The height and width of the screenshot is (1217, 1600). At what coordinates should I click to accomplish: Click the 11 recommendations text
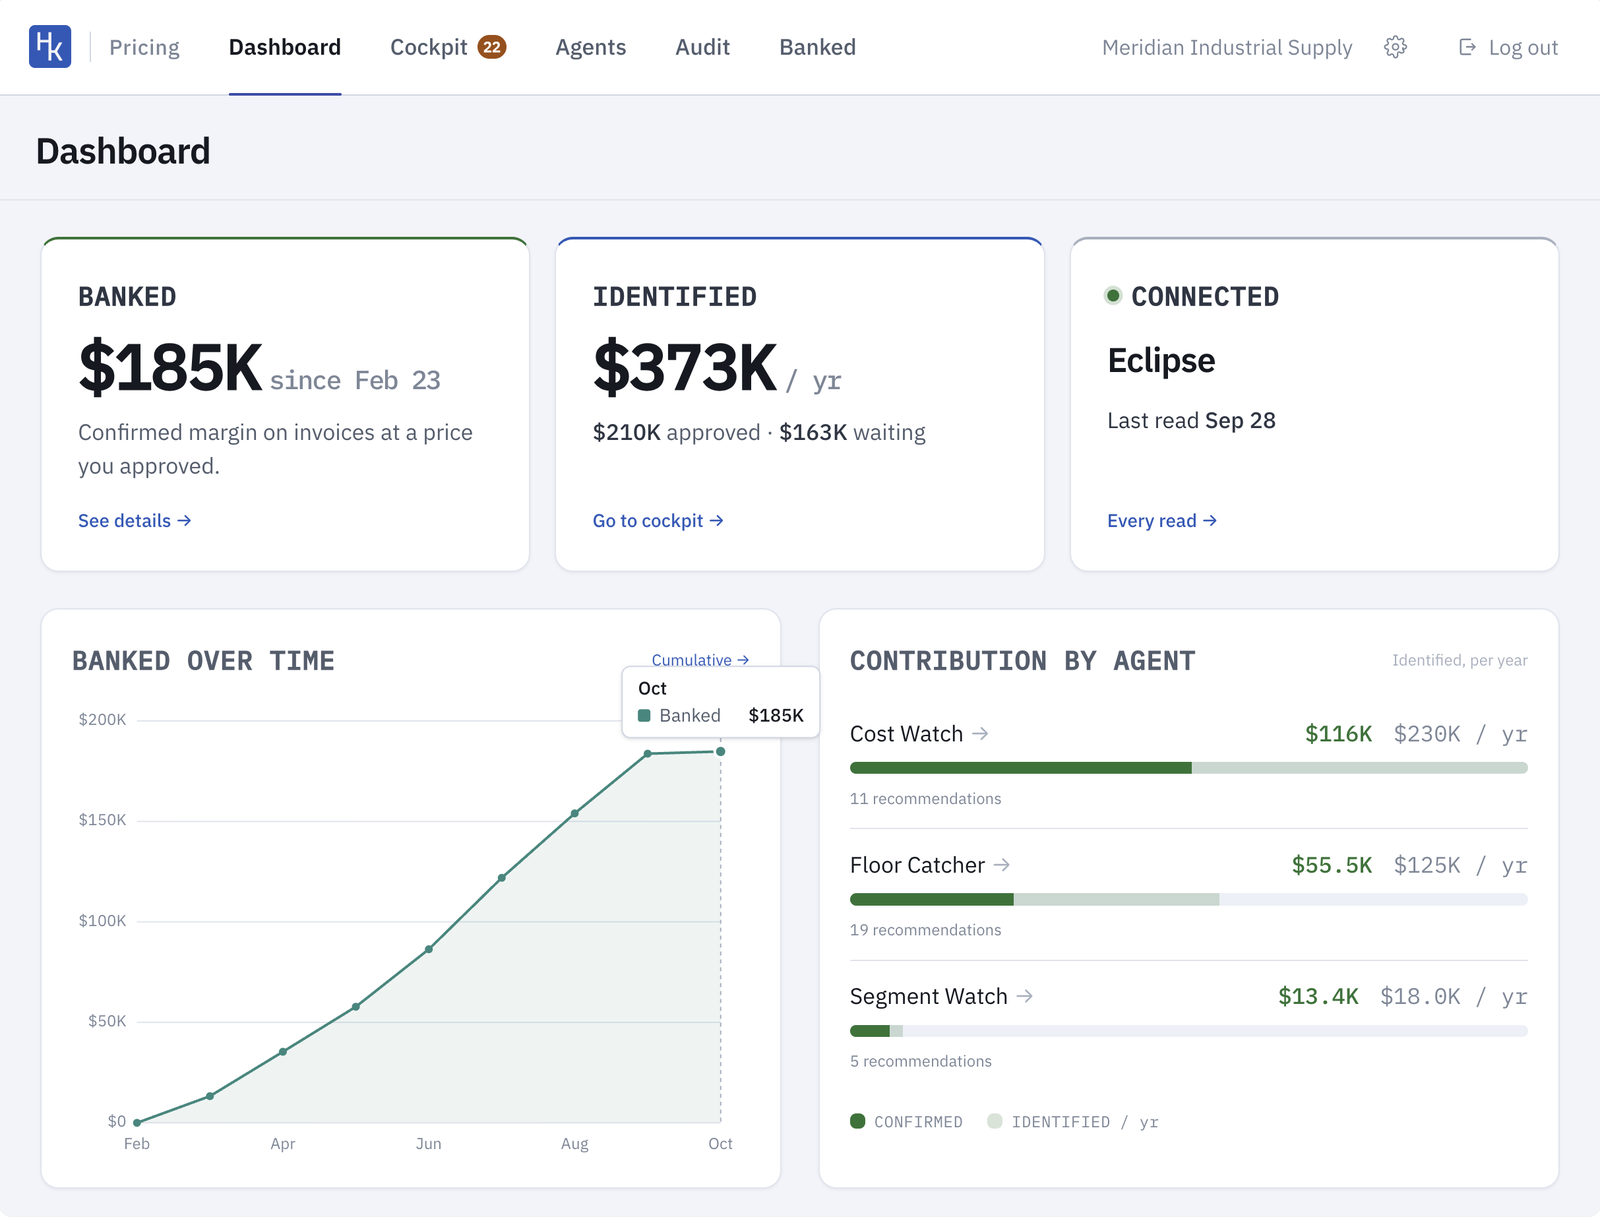(x=925, y=798)
